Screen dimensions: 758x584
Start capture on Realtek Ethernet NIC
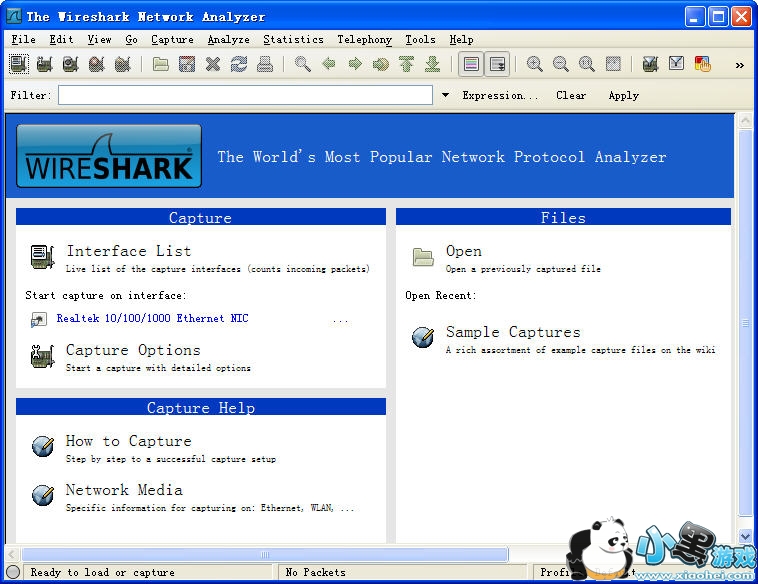click(x=152, y=319)
